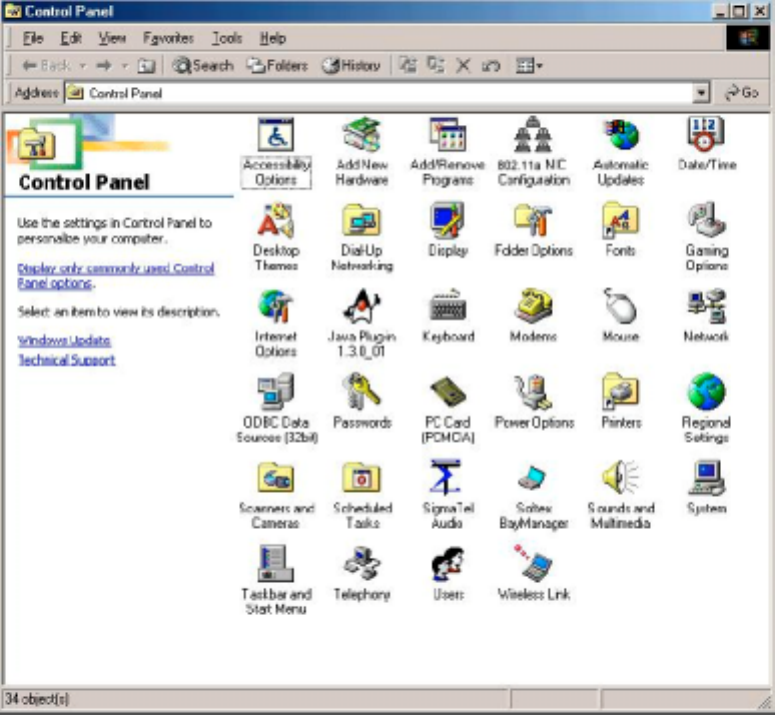Open the Modems applet
The height and width of the screenshot is (715, 775).
tap(533, 316)
